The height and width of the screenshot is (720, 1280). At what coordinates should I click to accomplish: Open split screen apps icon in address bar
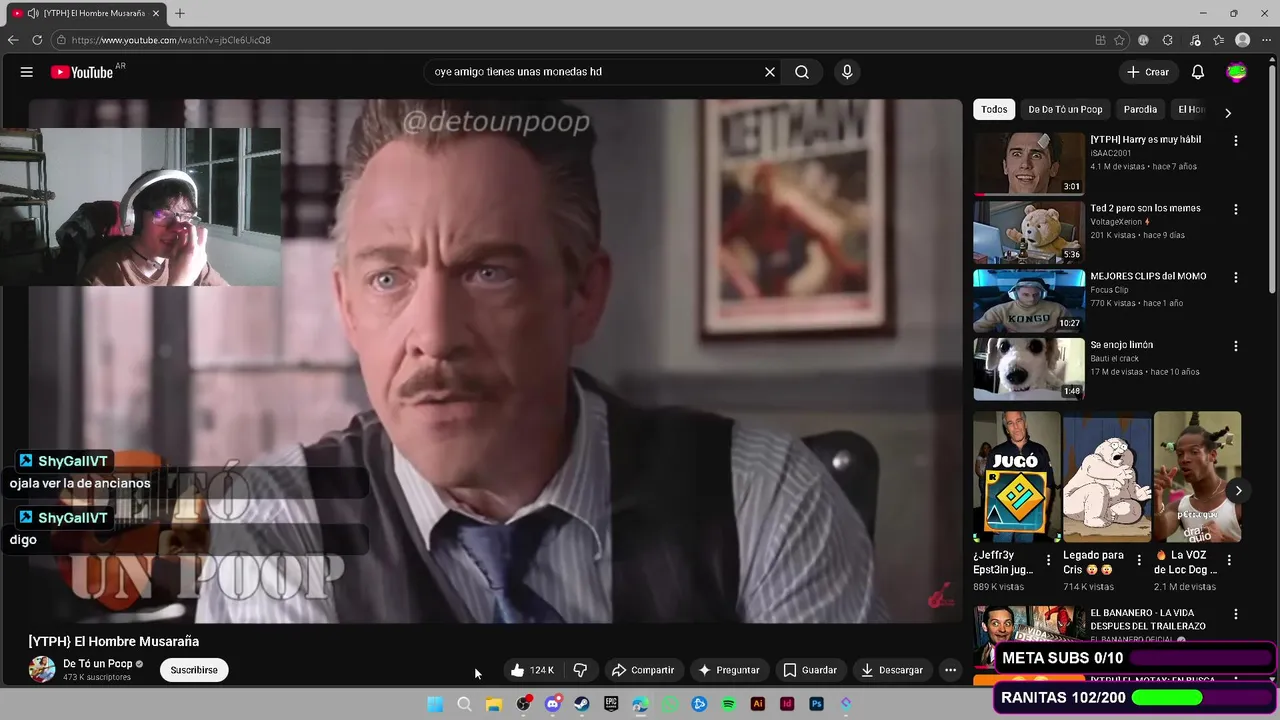tap(1100, 40)
